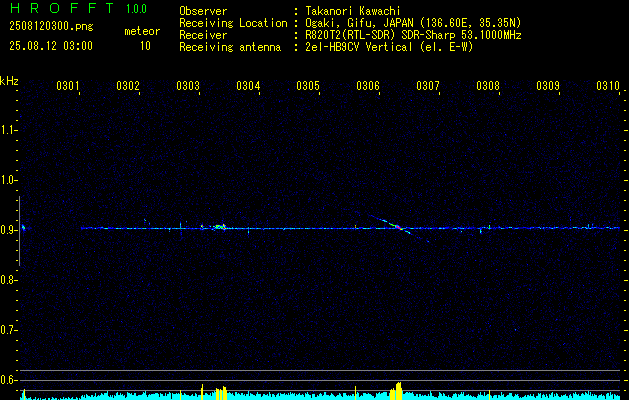Click the kHz axis unit label

click(9, 81)
